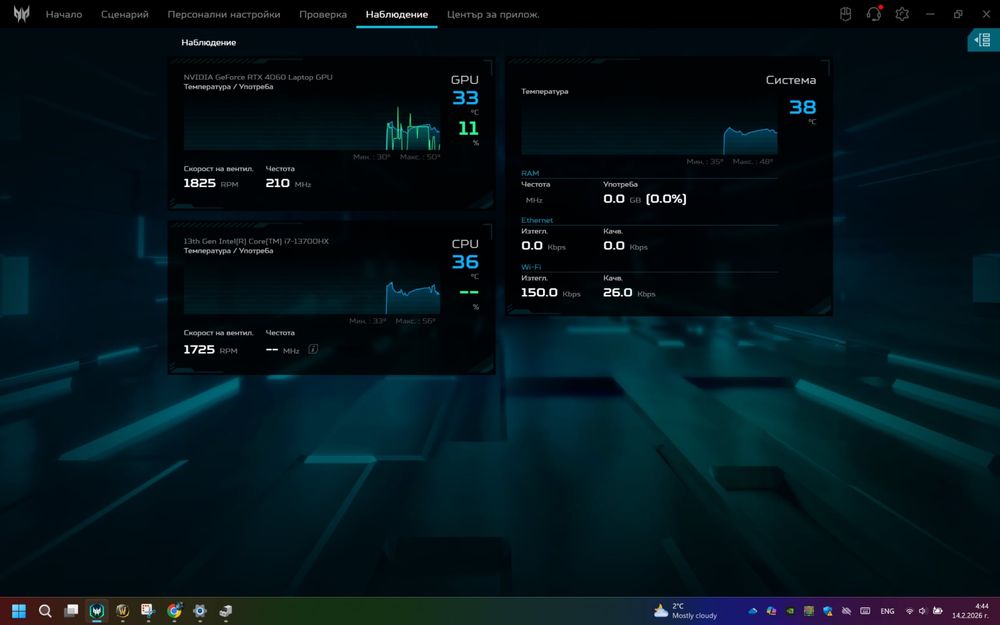Open the Settings gear app on the taskbar
The height and width of the screenshot is (625, 1000).
(200, 611)
